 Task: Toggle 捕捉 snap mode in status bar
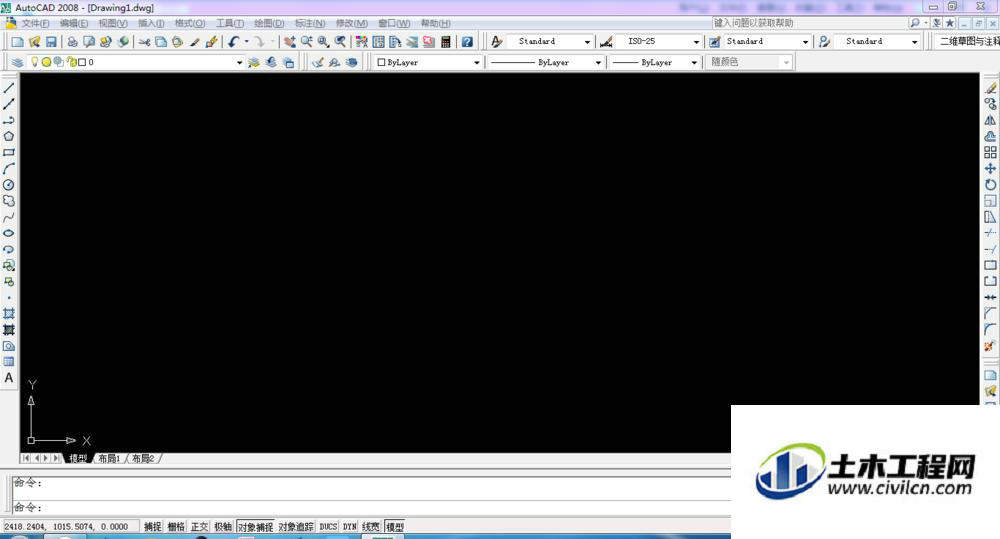[152, 527]
